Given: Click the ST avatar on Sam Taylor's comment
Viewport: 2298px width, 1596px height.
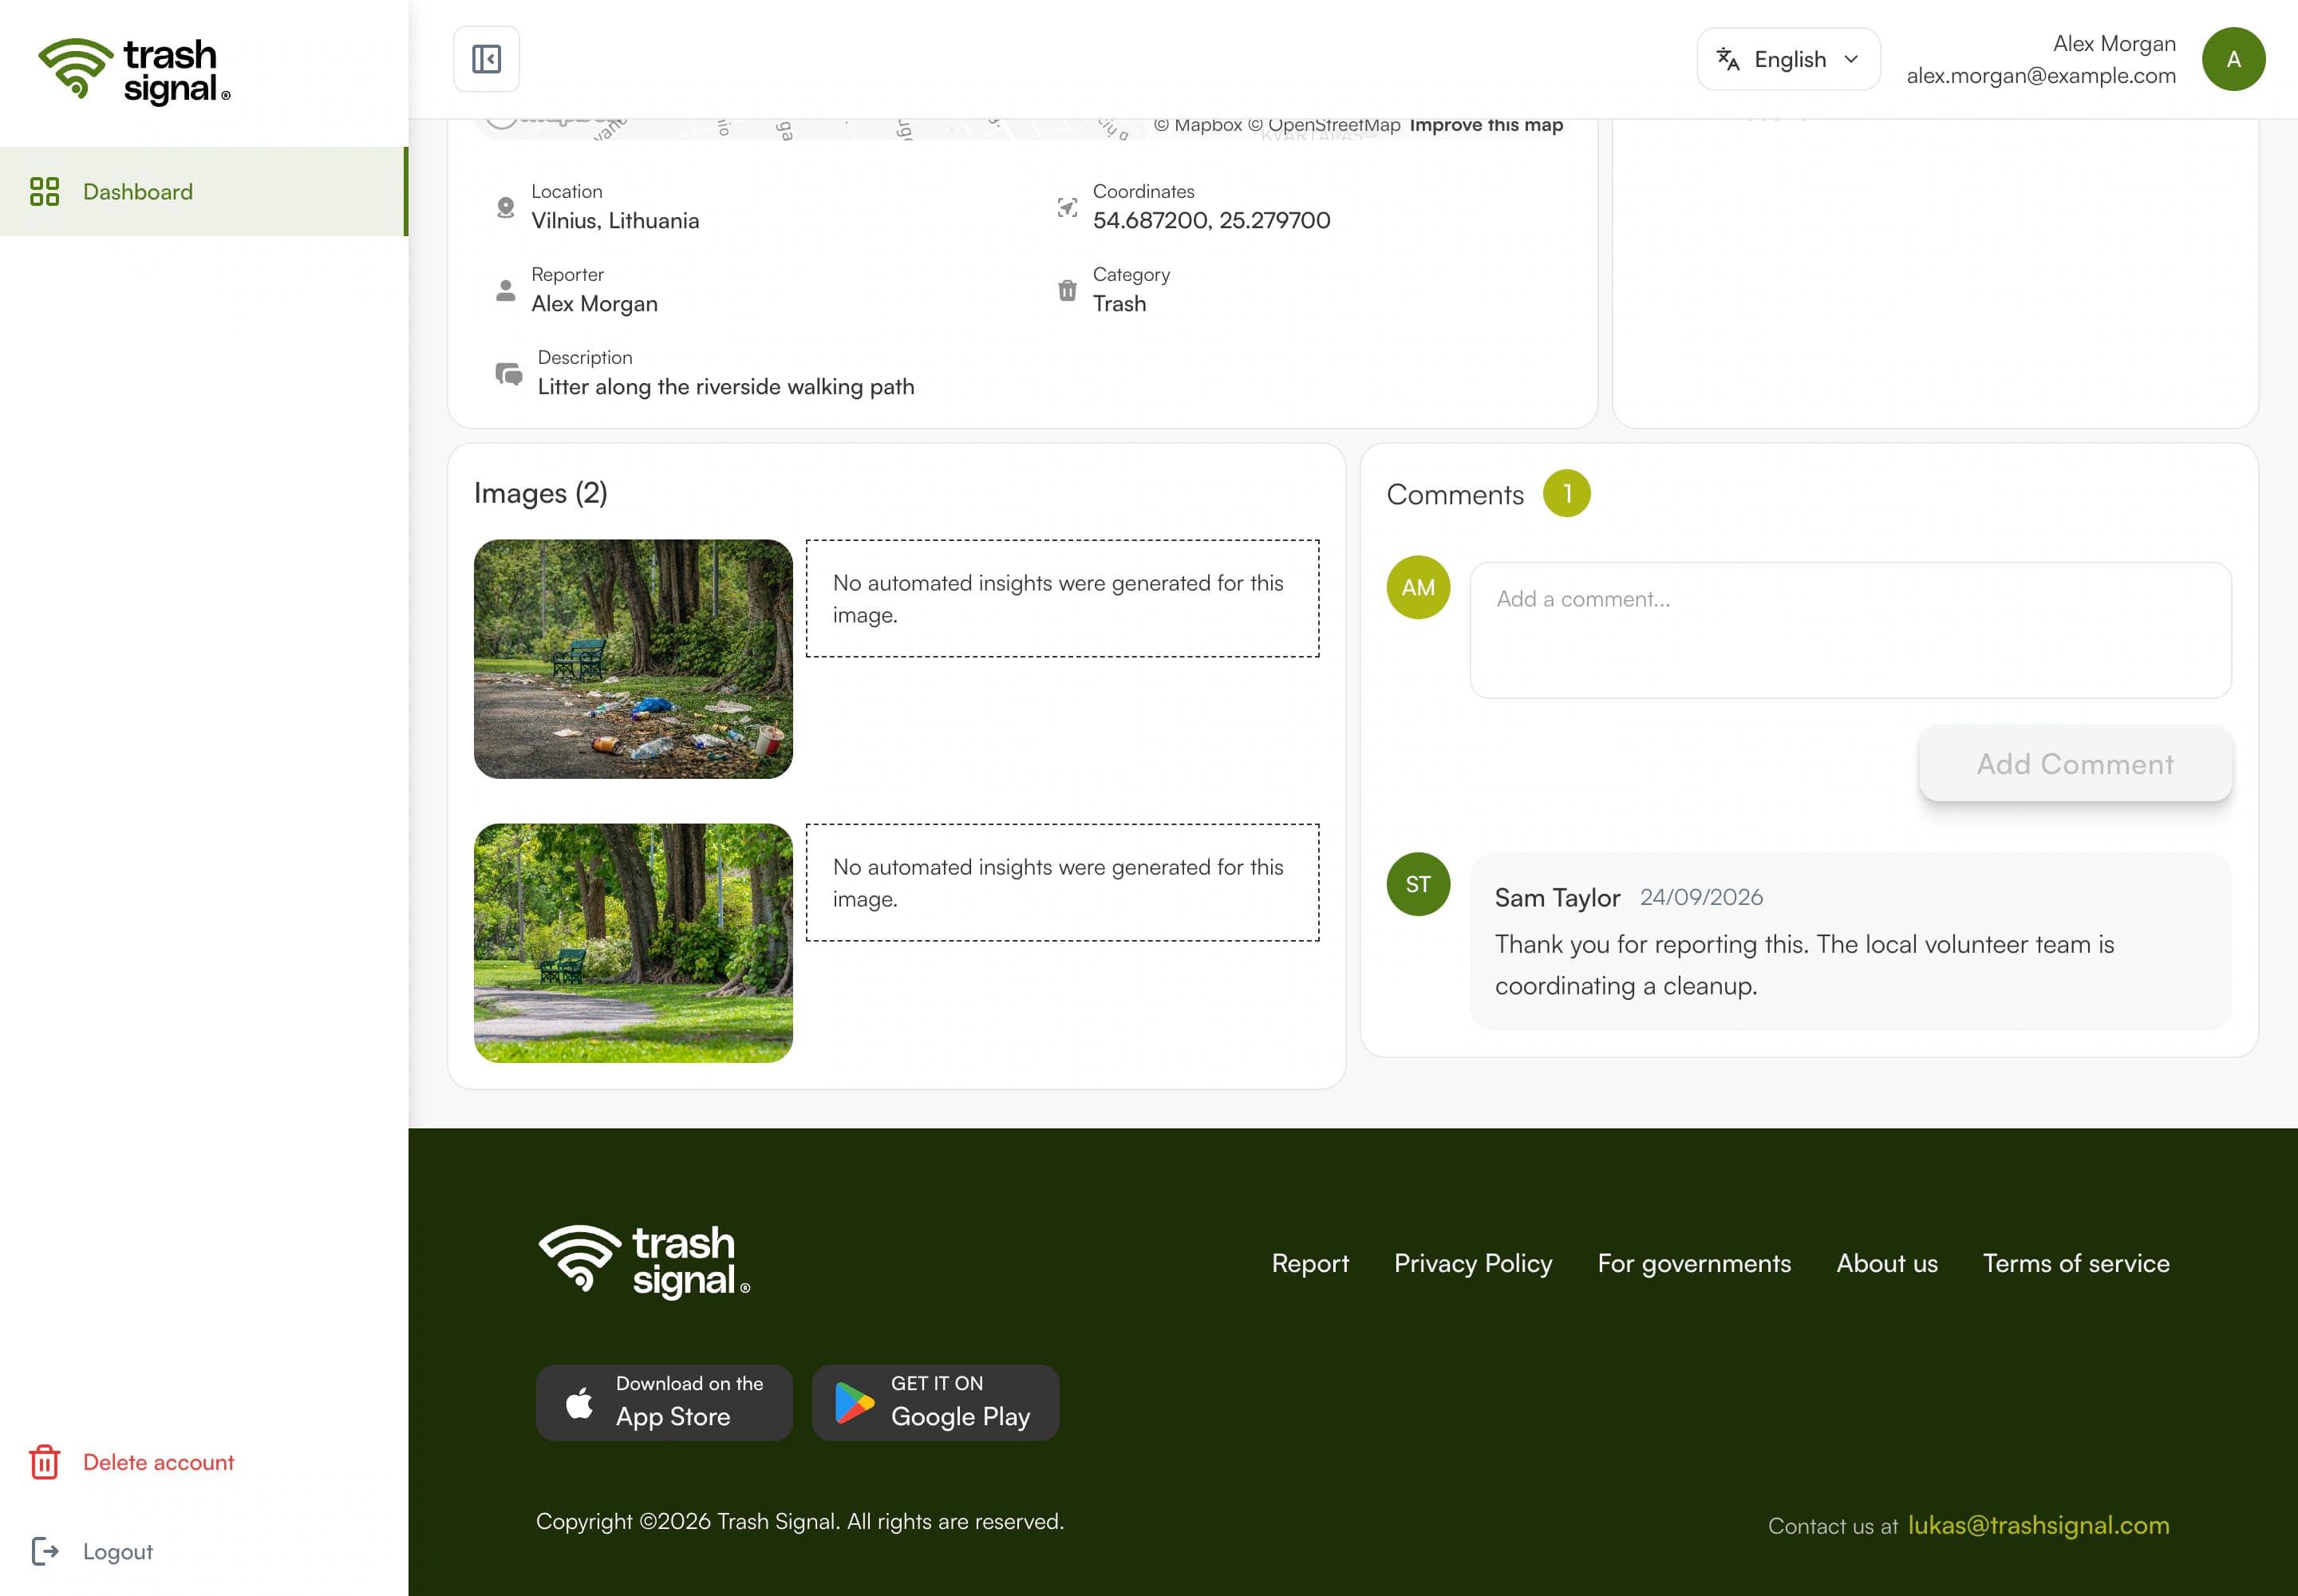Looking at the screenshot, I should pos(1418,884).
